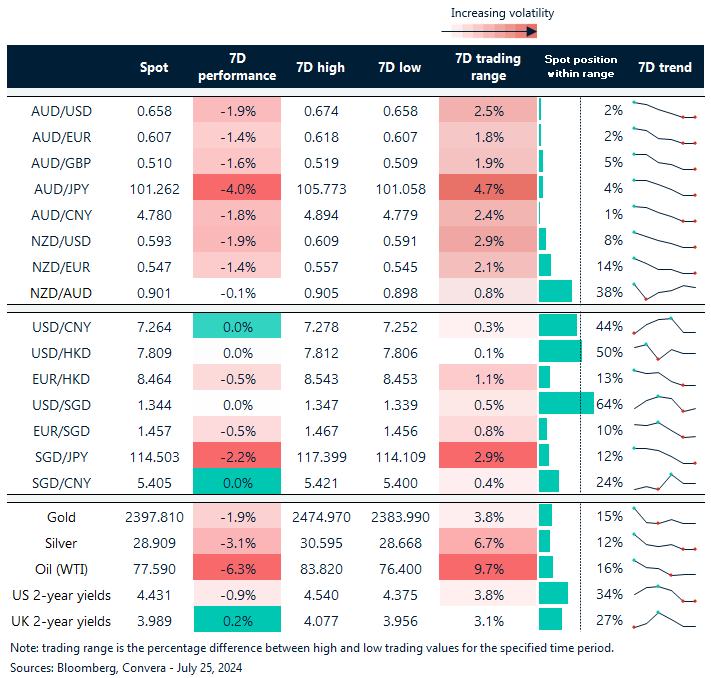
Task: Click the Silver spot value 28.909
Action: coord(154,543)
